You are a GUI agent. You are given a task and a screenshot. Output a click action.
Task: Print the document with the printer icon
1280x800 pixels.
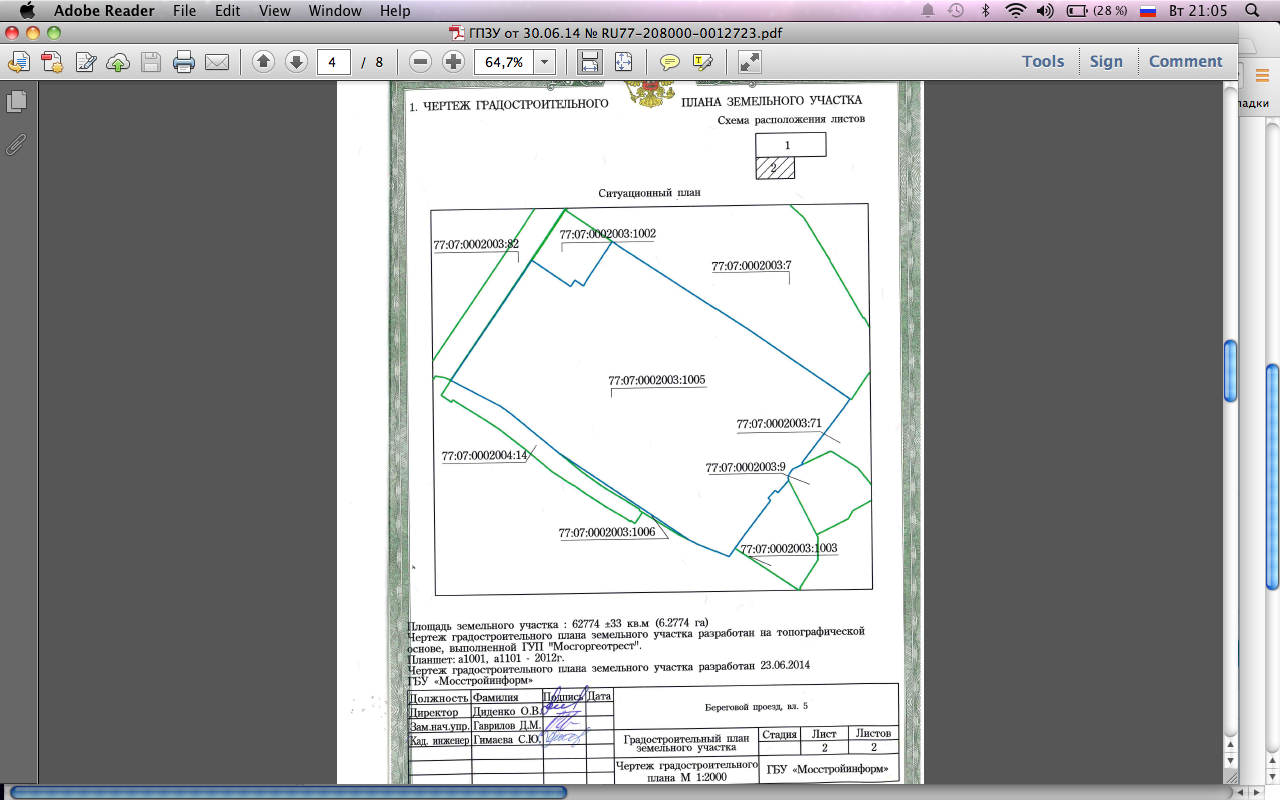coord(184,62)
